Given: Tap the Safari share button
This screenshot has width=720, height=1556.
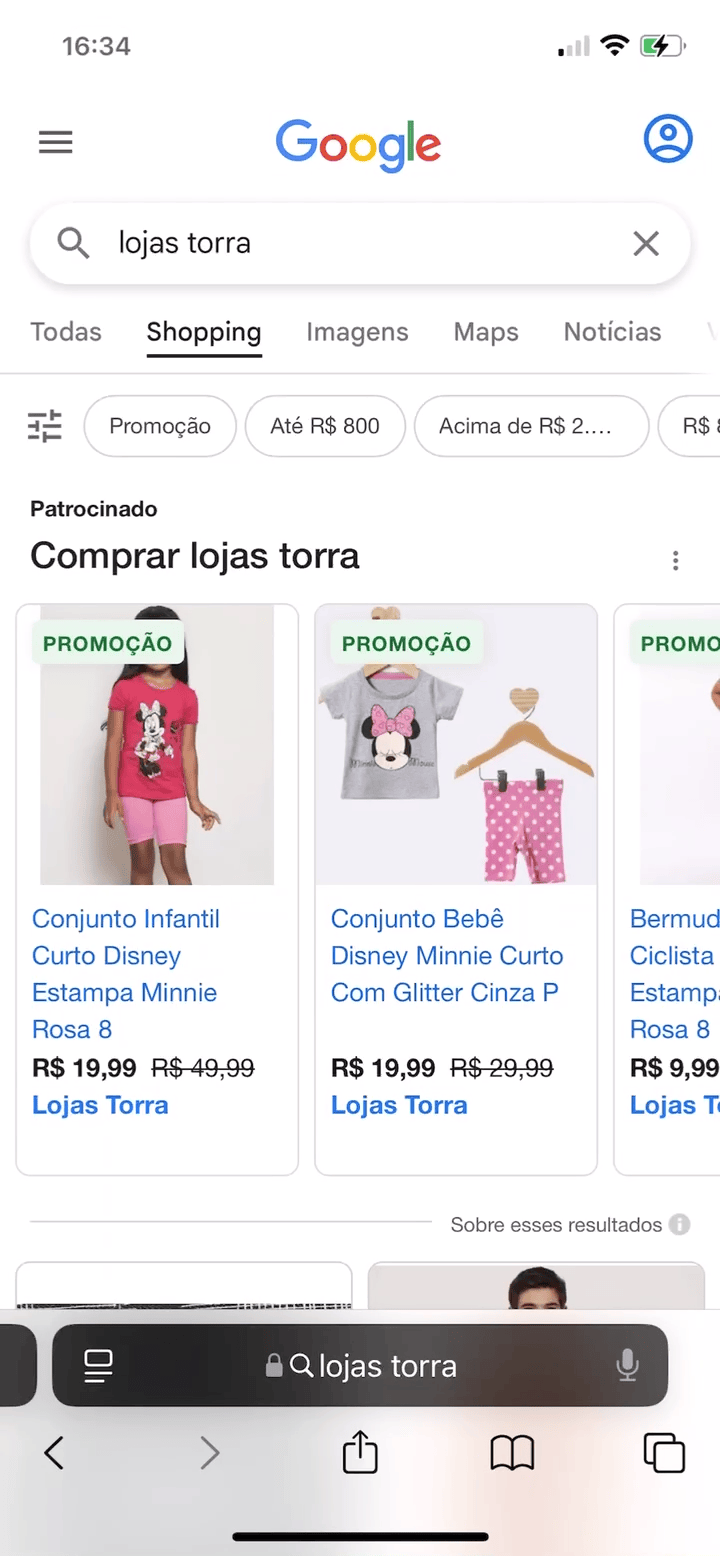Looking at the screenshot, I should coord(360,1452).
